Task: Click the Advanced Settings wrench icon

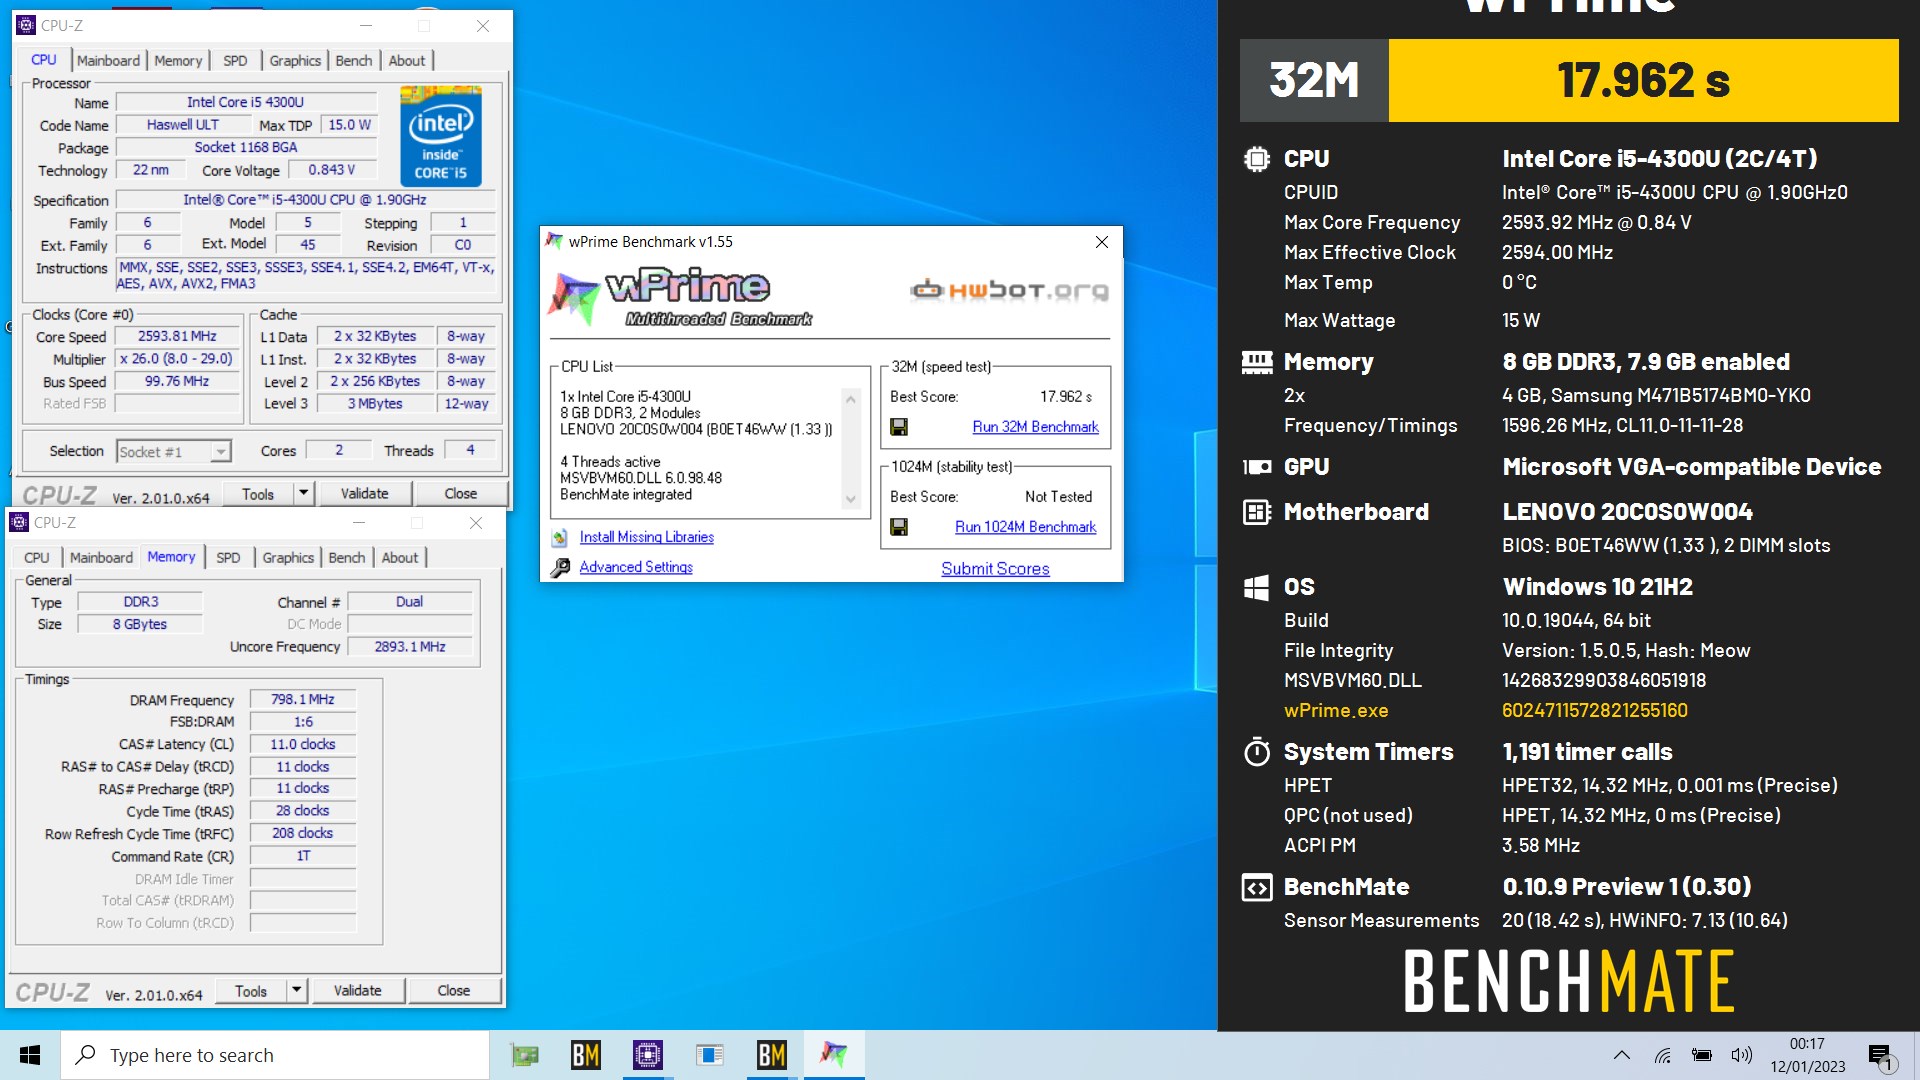Action: 560,568
